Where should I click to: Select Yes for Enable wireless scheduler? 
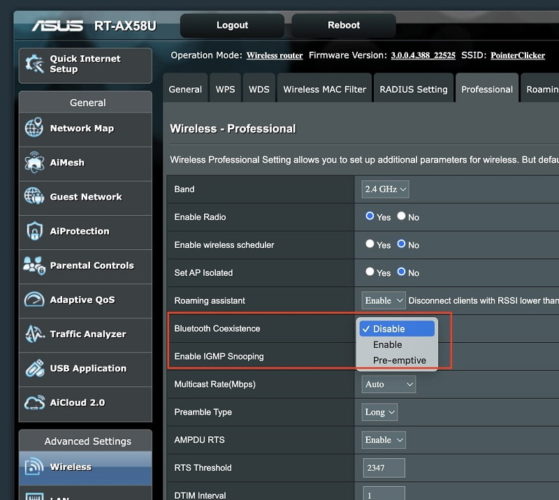click(x=370, y=244)
